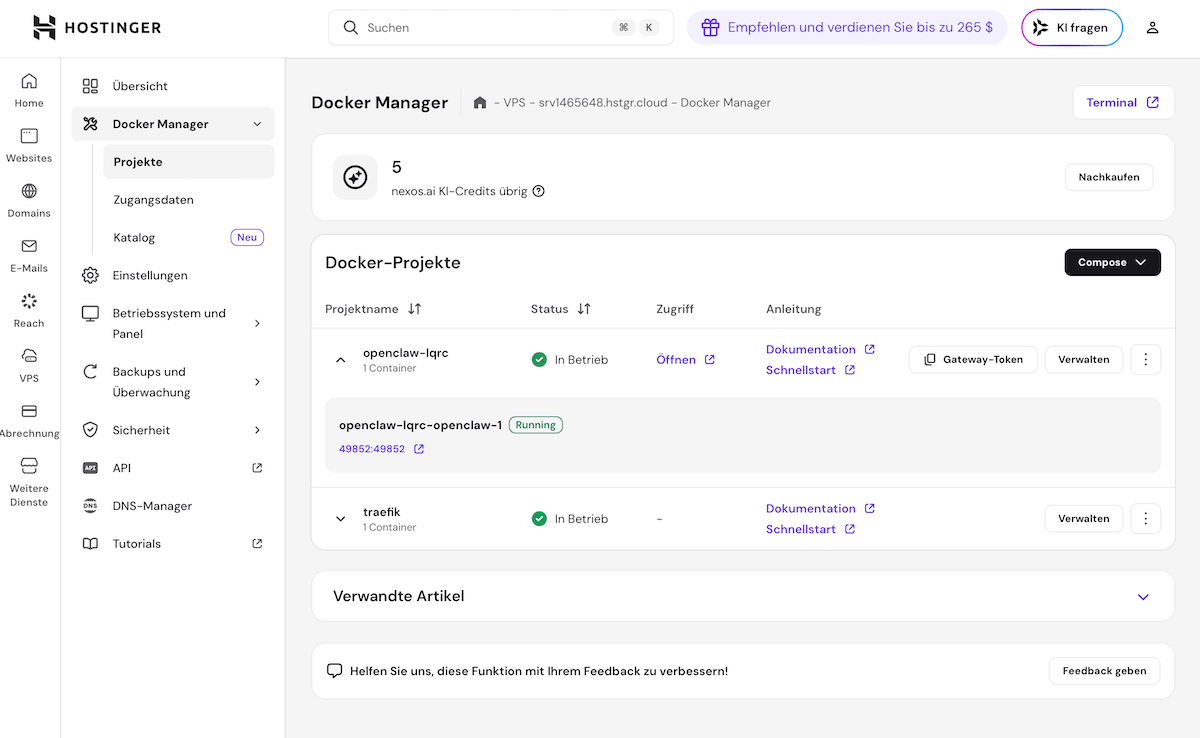
Task: Open three-dot menu for openclaw-lqrc
Action: tap(1145, 359)
